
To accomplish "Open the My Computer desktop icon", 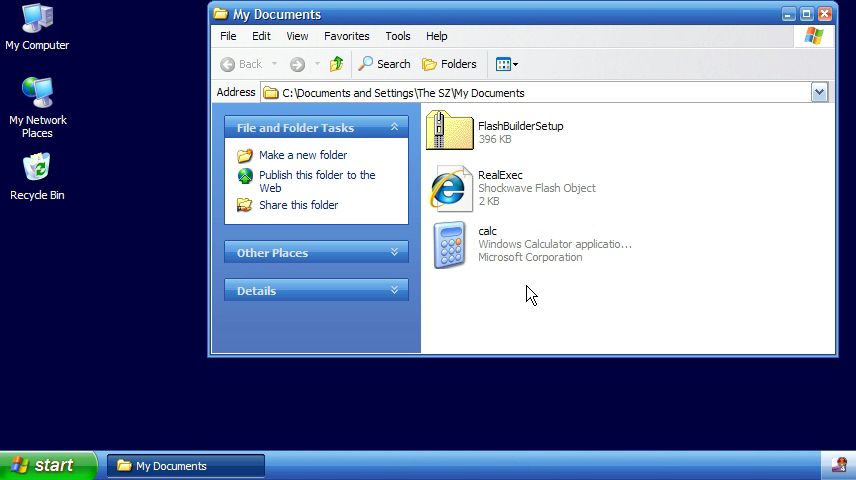I will pos(37,20).
